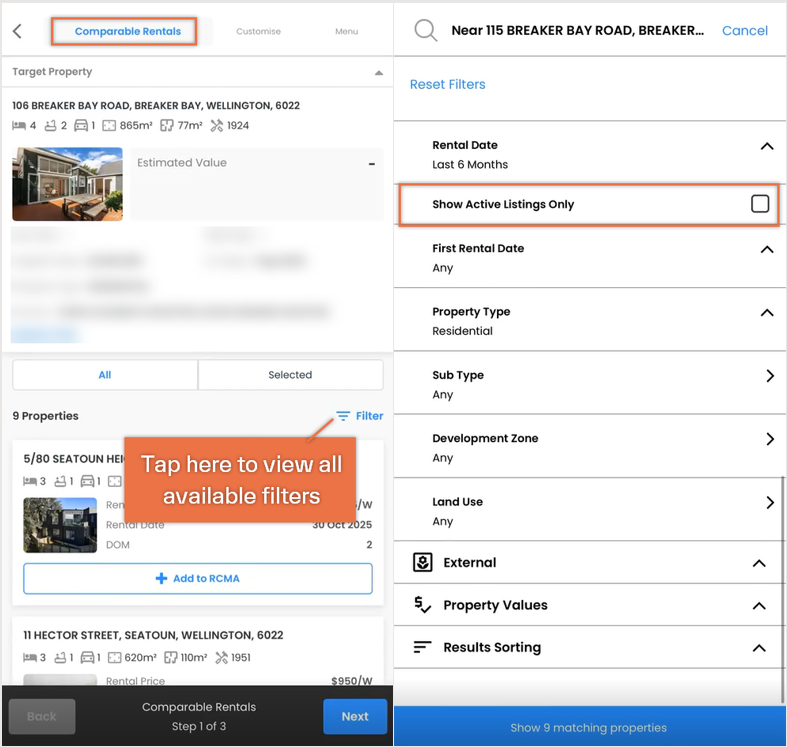Open the Menu tab
The height and width of the screenshot is (747, 787).
click(x=346, y=31)
